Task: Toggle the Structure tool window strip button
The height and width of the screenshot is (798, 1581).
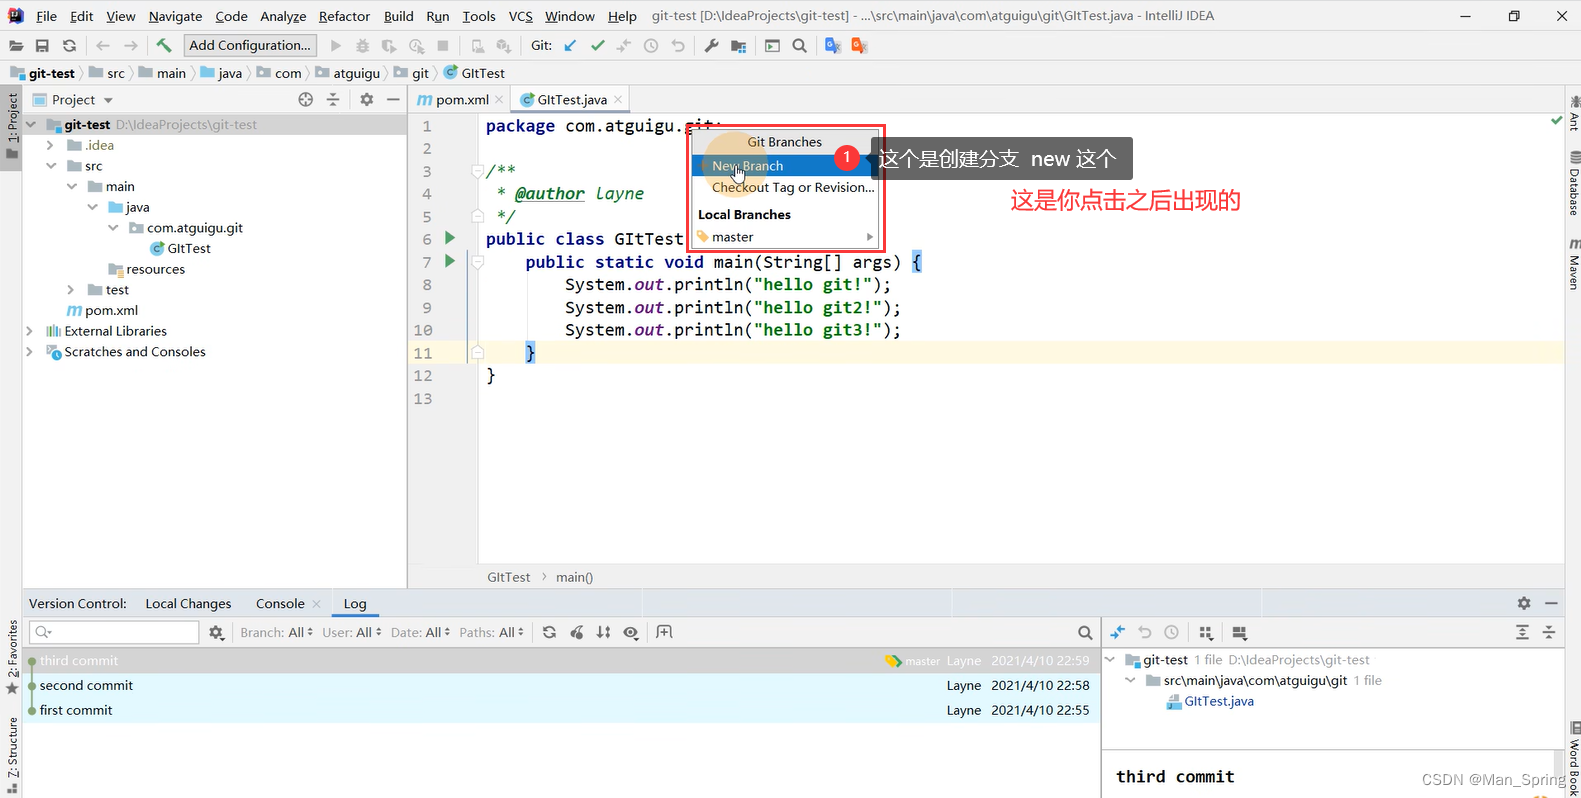Action: (12, 754)
